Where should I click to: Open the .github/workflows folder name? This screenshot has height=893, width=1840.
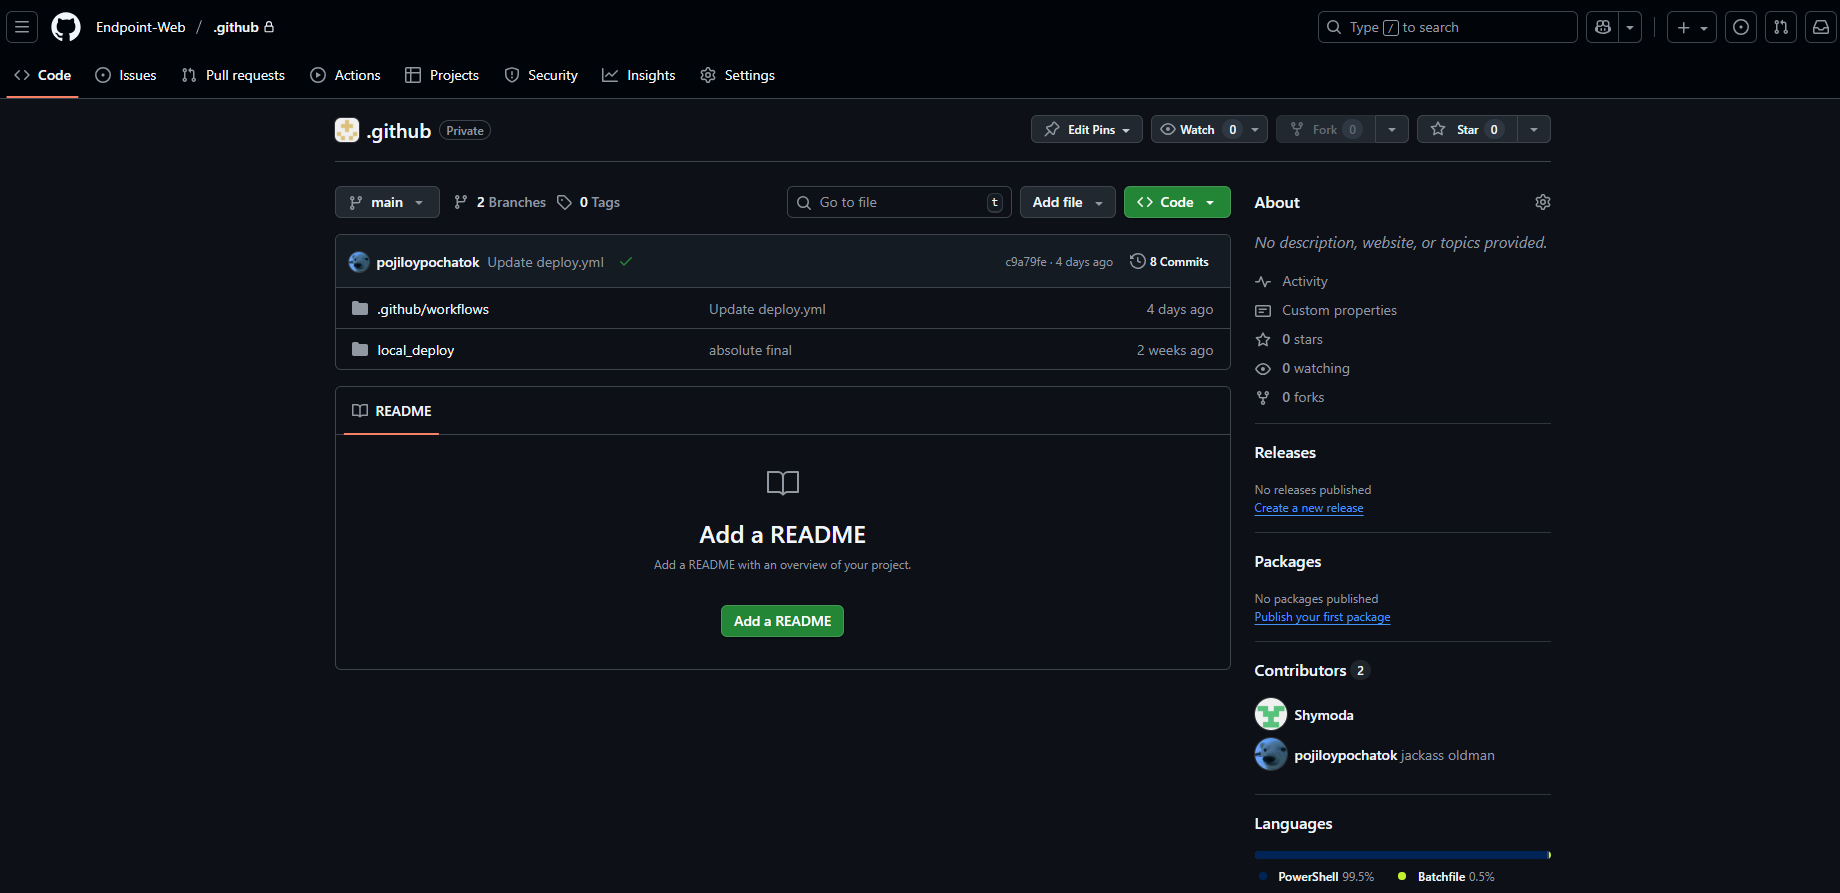(433, 309)
